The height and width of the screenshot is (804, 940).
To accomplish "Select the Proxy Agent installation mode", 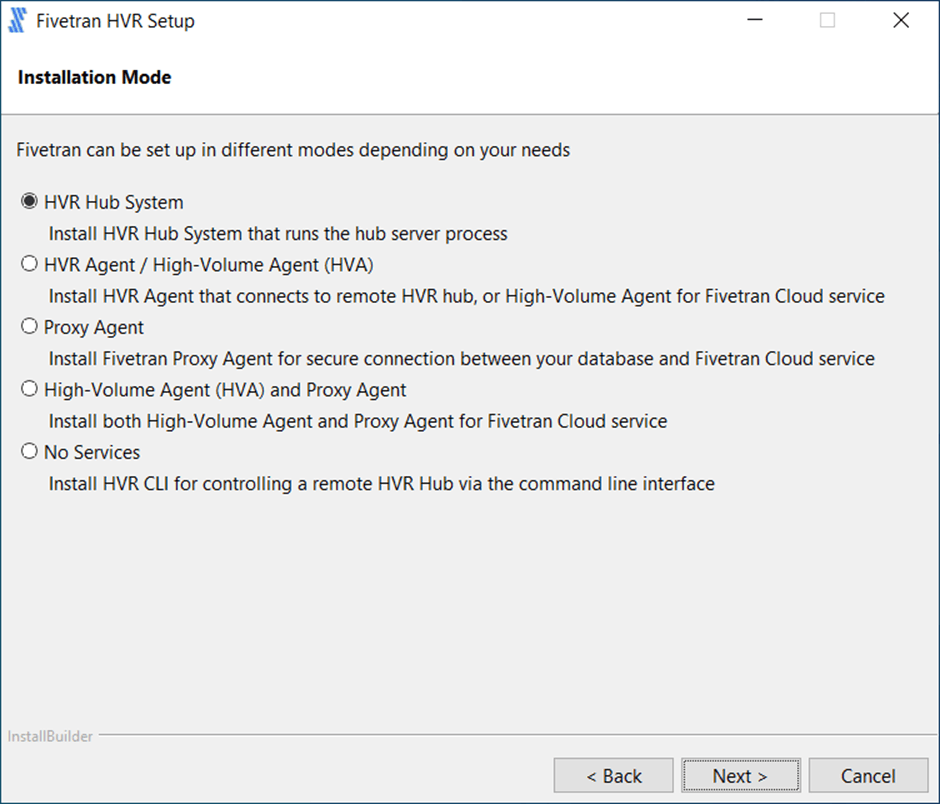I will (x=29, y=327).
